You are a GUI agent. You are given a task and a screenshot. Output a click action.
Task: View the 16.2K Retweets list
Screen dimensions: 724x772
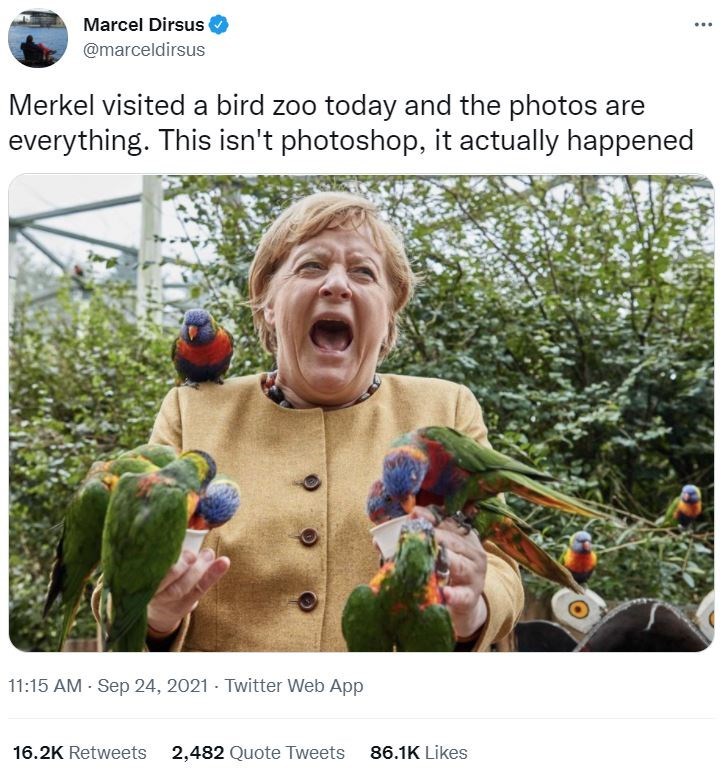coord(79,752)
